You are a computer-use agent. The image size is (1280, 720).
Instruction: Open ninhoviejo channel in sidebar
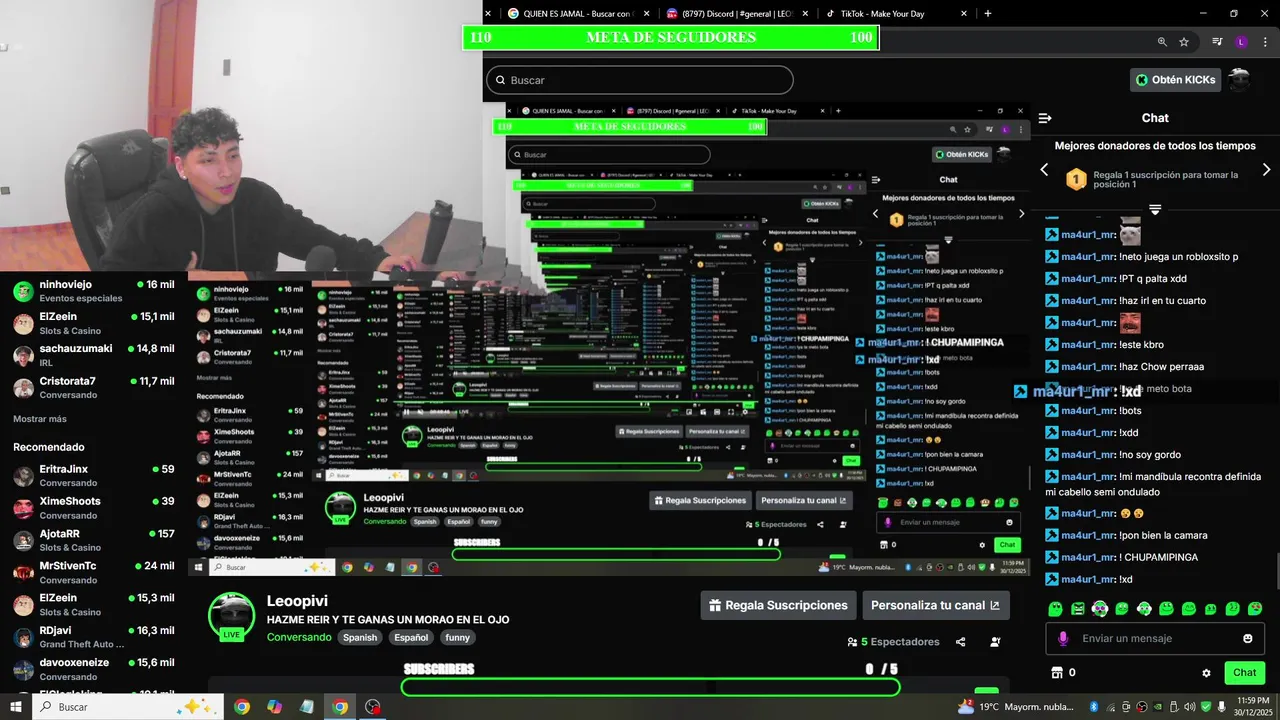tap(94, 291)
